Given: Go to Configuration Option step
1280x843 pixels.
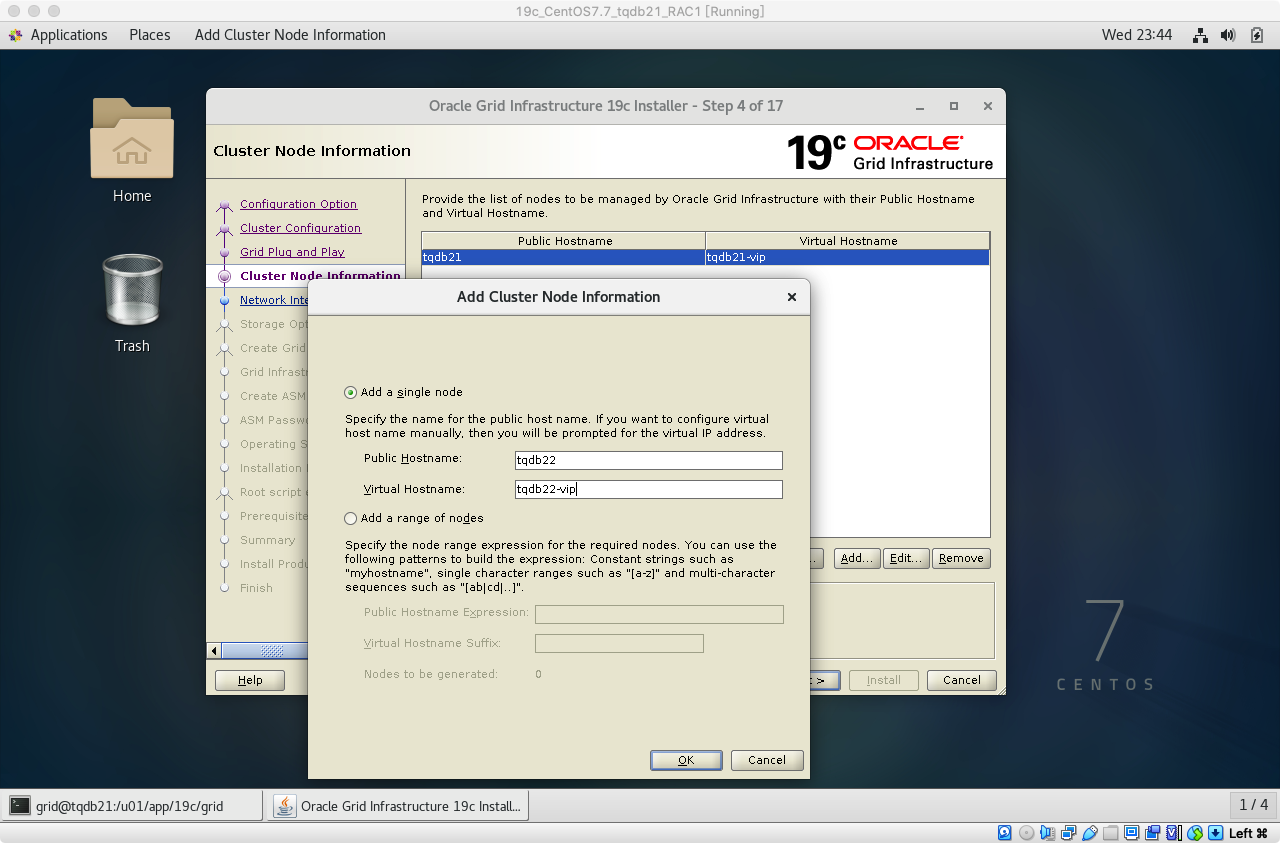Looking at the screenshot, I should click(298, 204).
